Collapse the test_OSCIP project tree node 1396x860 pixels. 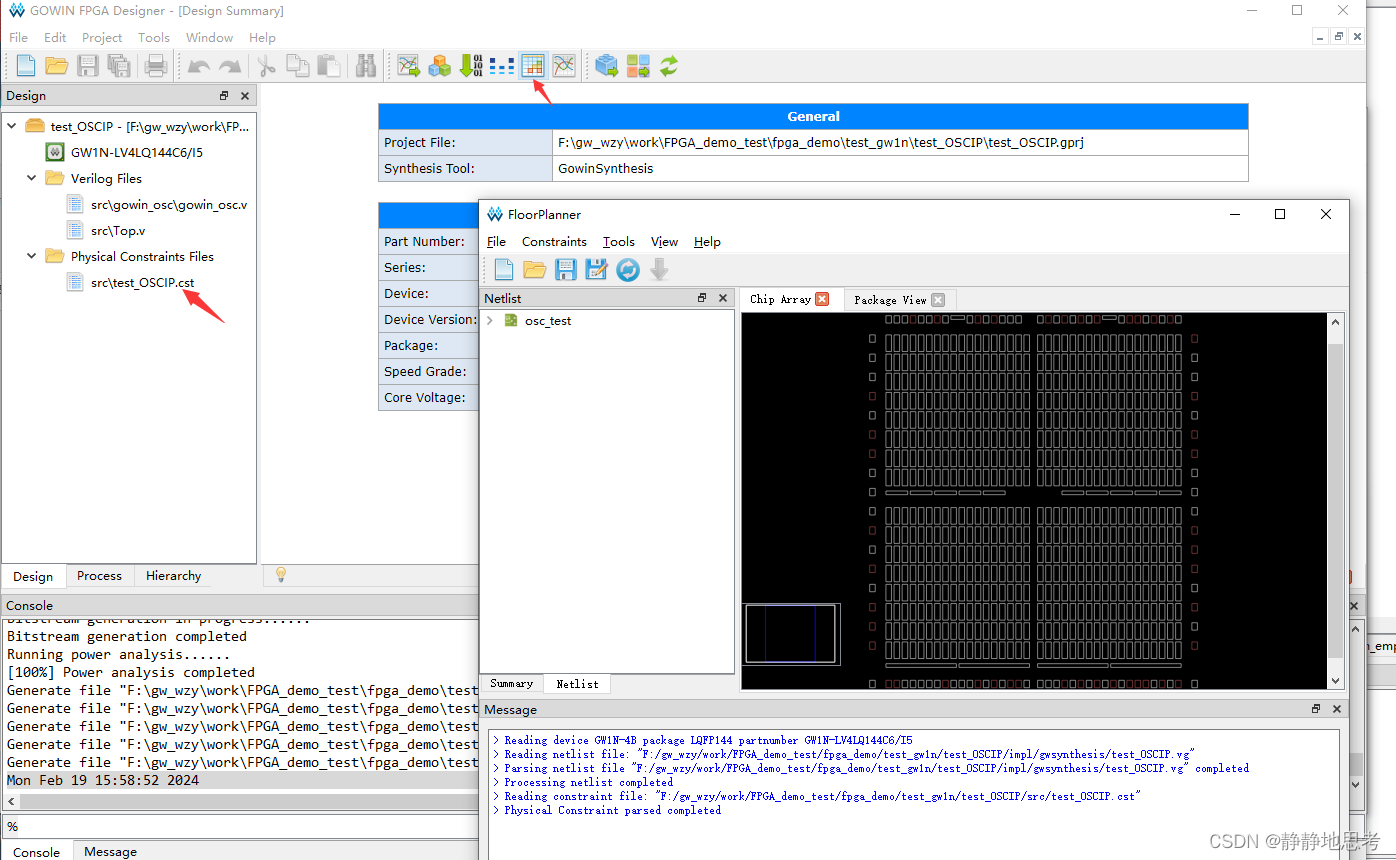coord(12,126)
